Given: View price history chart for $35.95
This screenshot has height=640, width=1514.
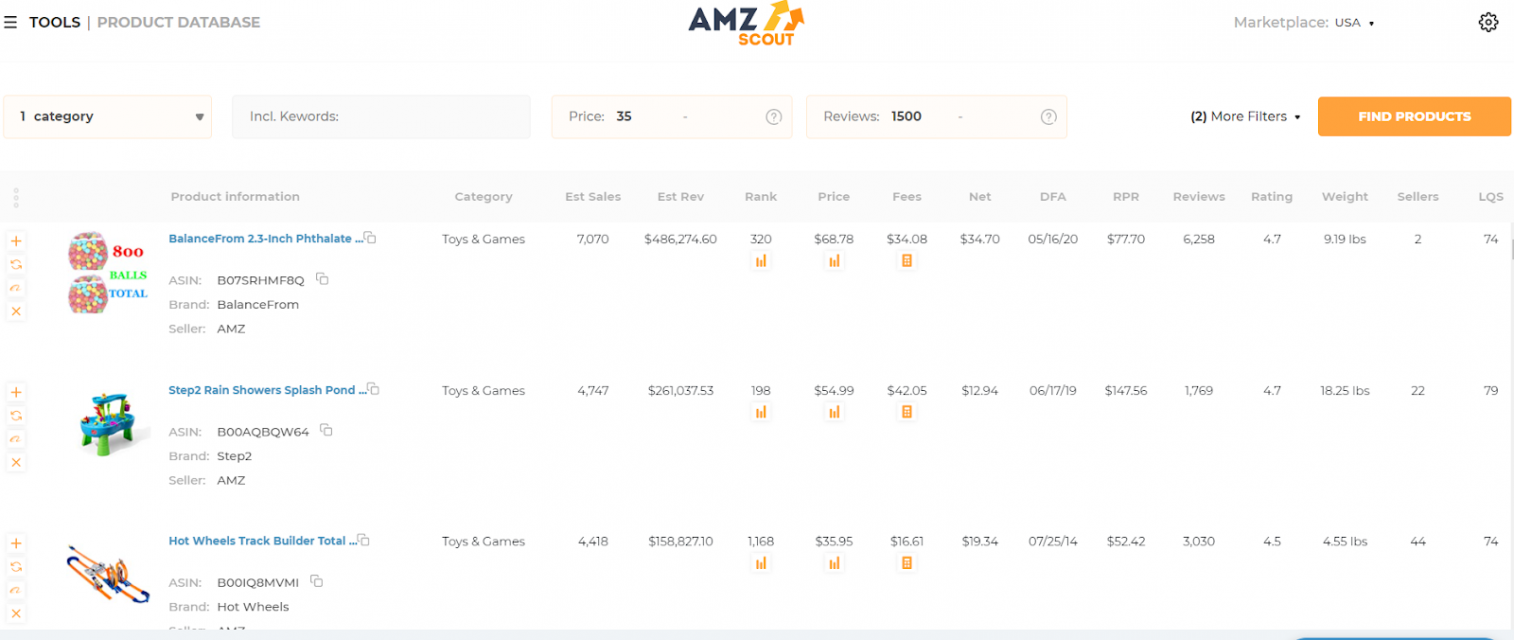Looking at the screenshot, I should point(834,563).
